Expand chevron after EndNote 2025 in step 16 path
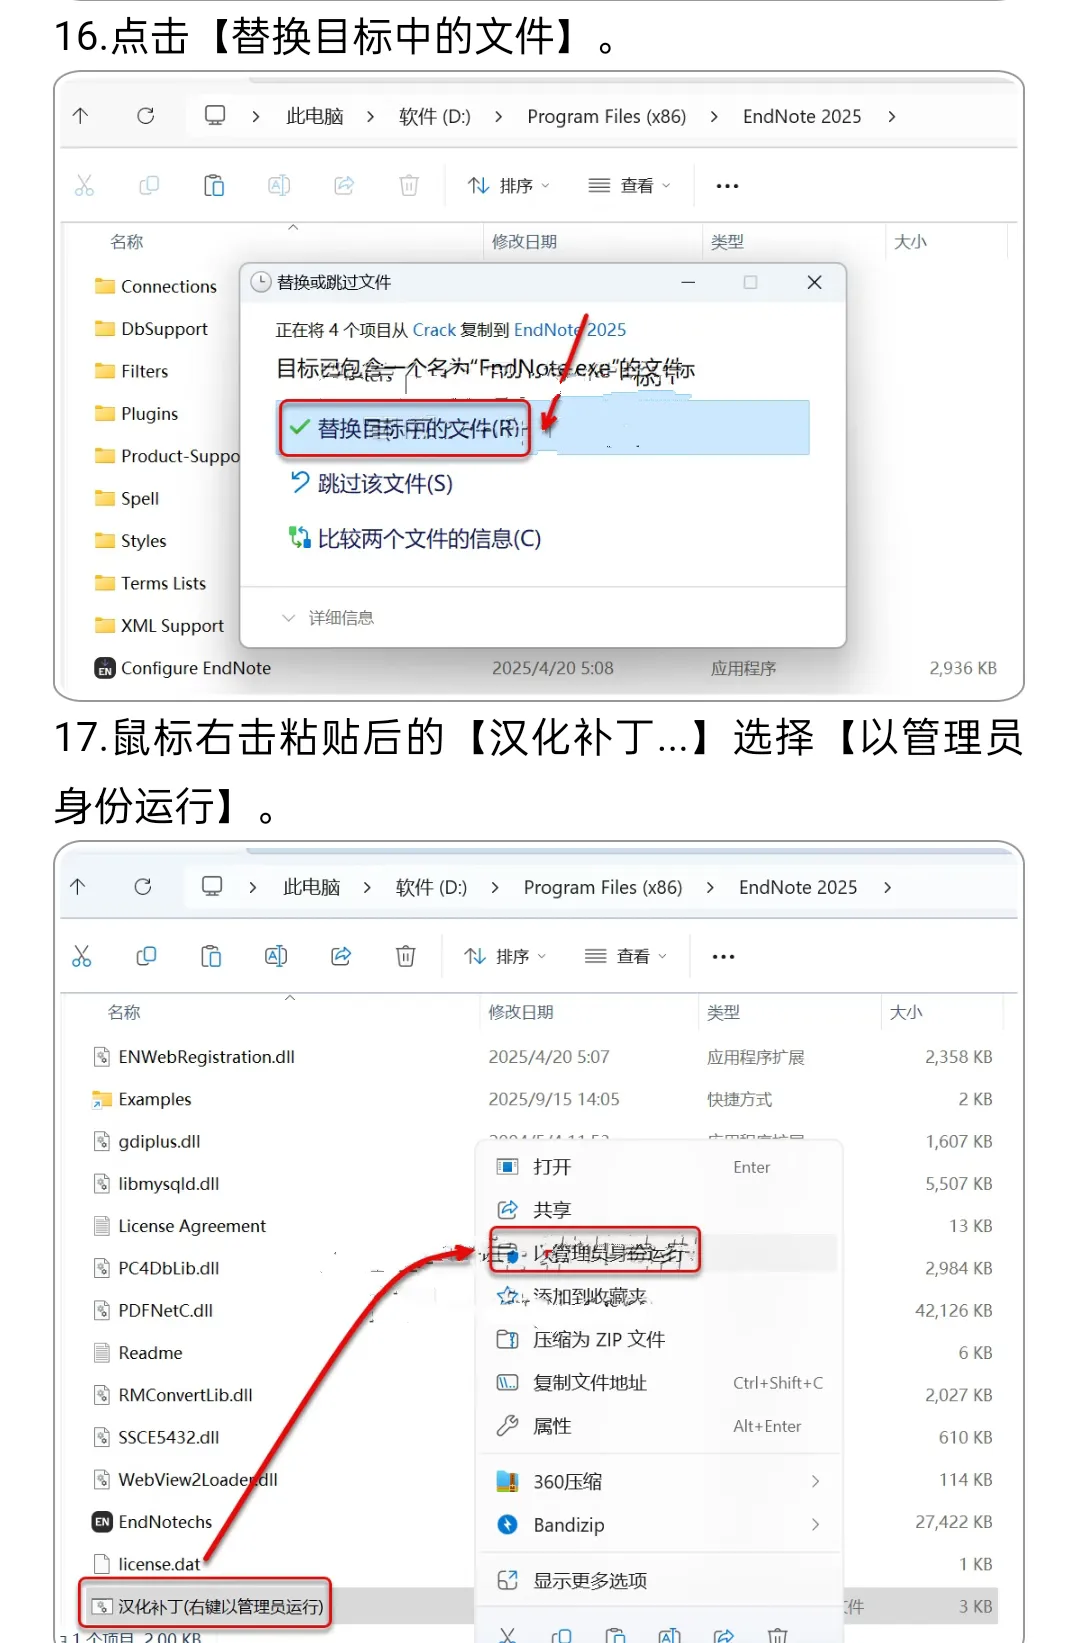The image size is (1079, 1643). click(x=892, y=117)
